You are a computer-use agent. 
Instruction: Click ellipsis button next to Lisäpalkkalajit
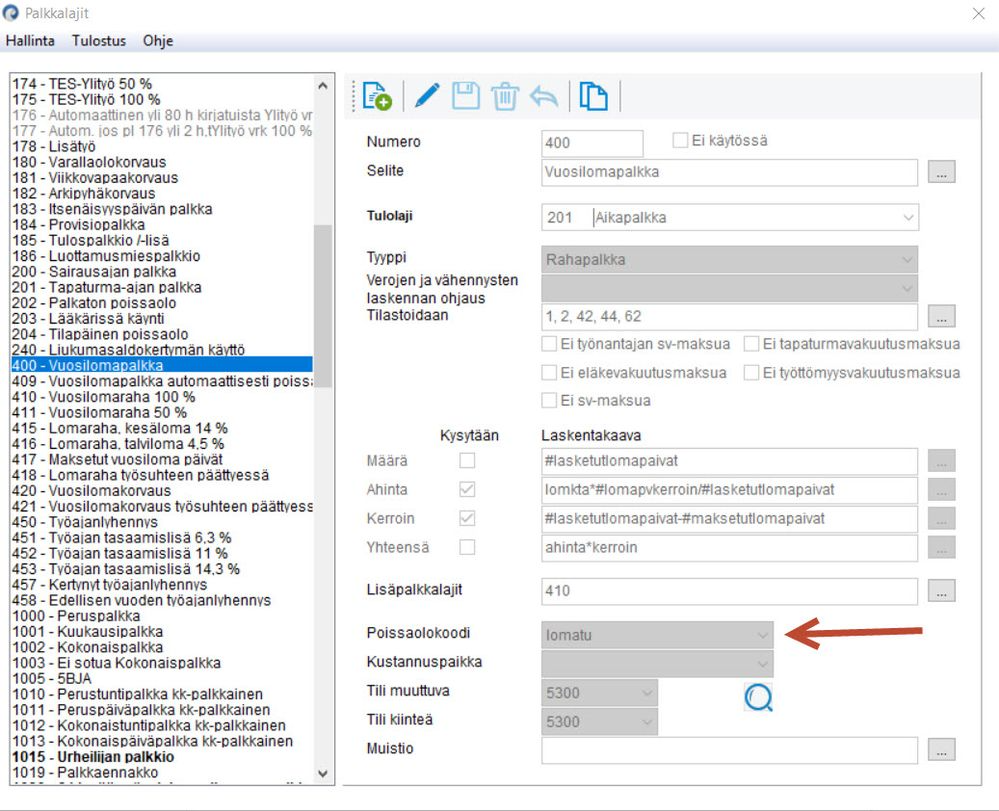pyautogui.click(x=942, y=591)
